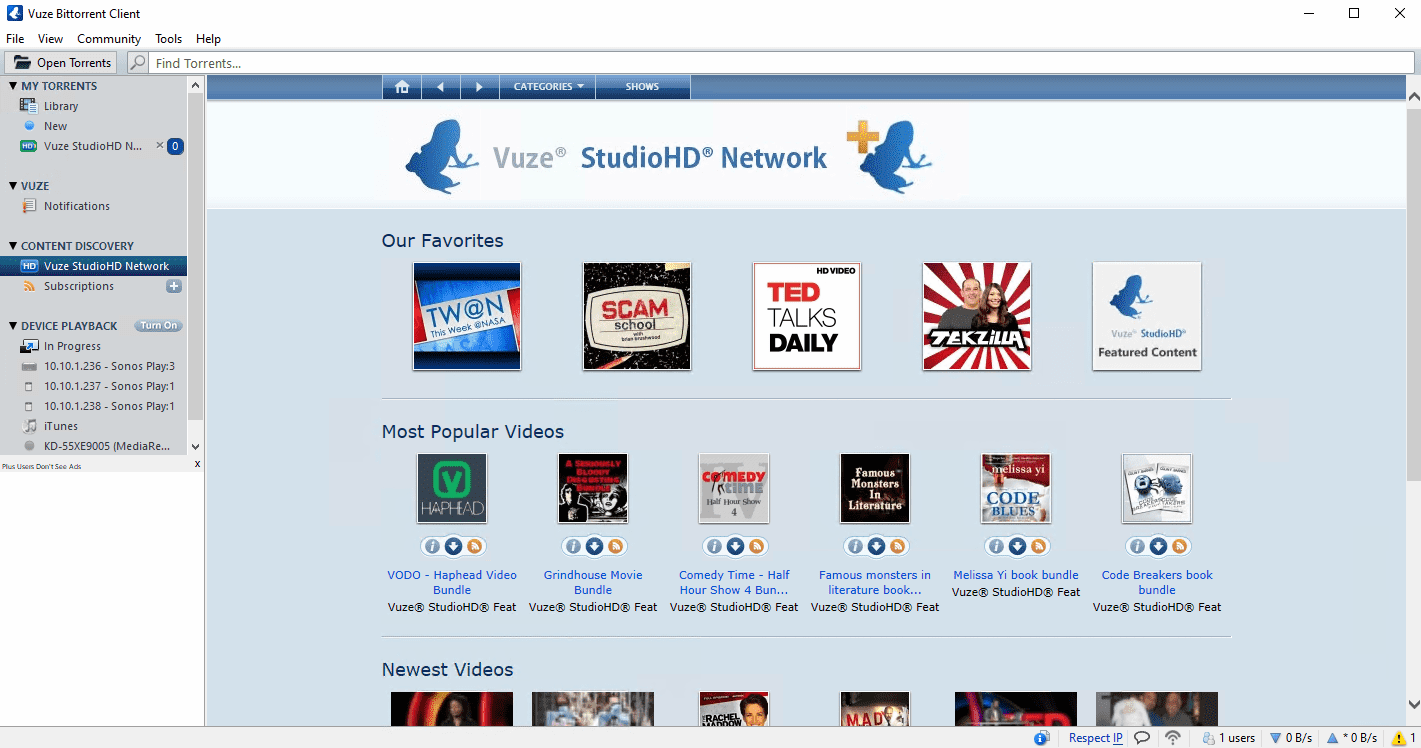This screenshot has height=748, width=1421.
Task: Open Library in the sidebar
Action: pyautogui.click(x=93, y=106)
